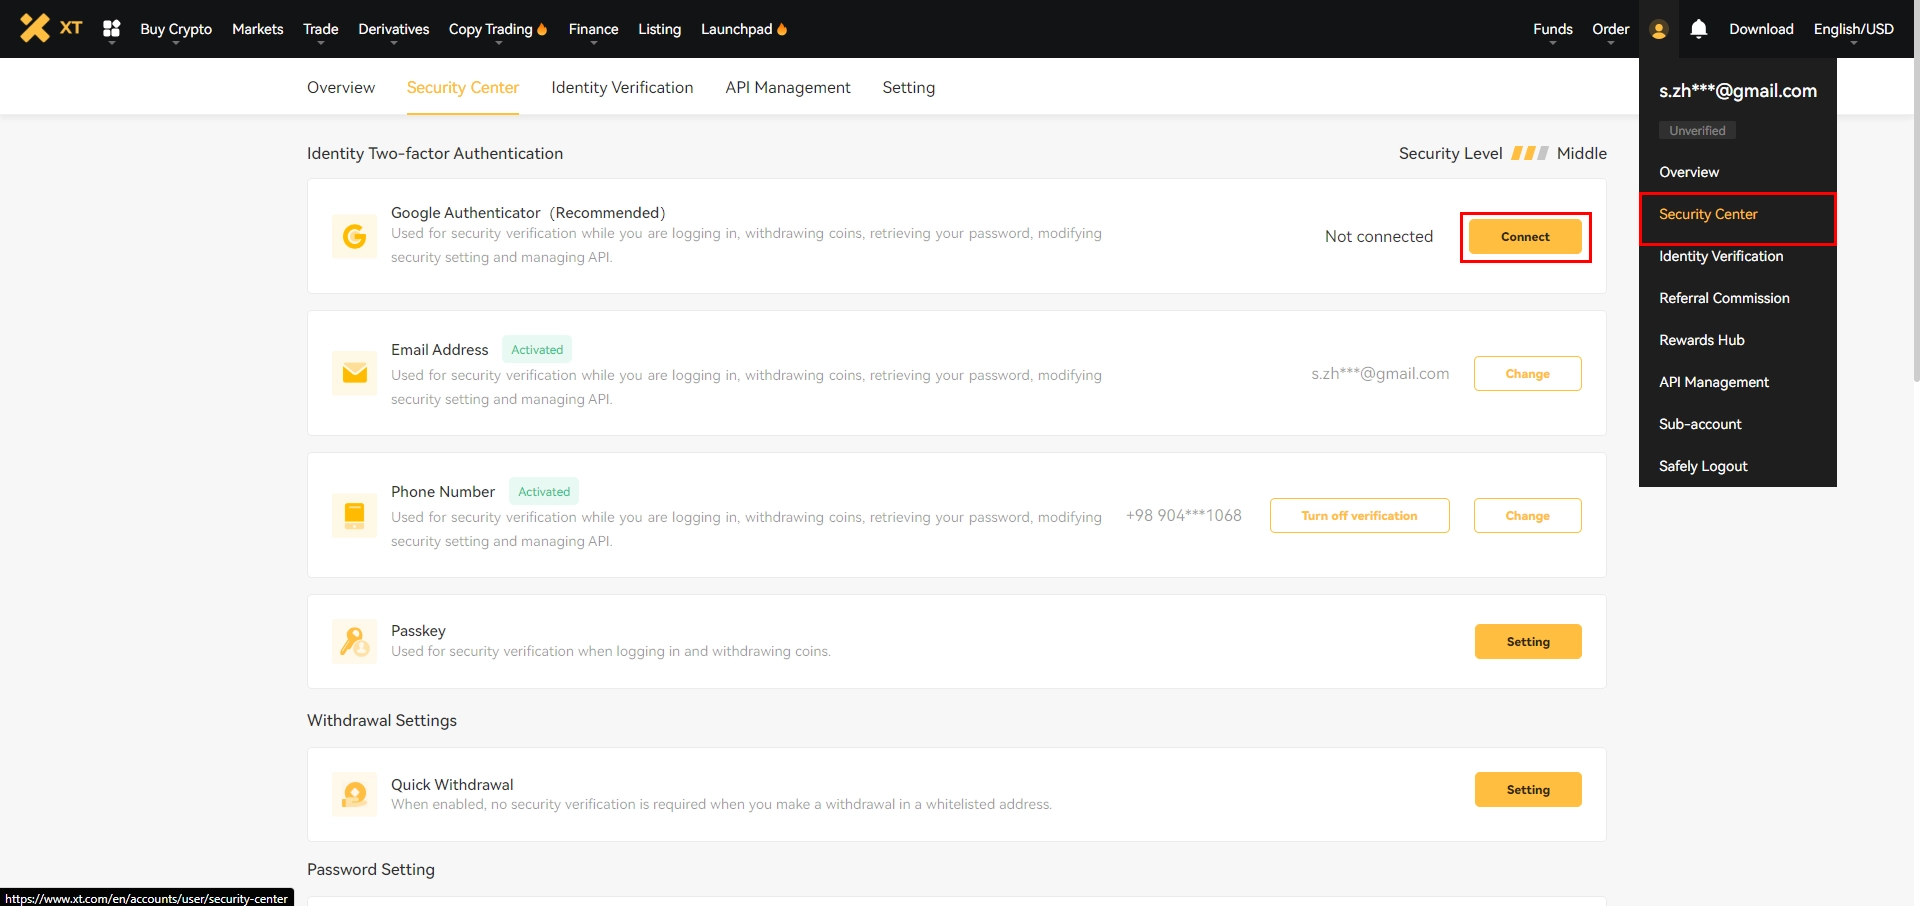Viewport: 1920px width, 906px height.
Task: Click the Launchpad flame icon
Action: click(x=782, y=29)
